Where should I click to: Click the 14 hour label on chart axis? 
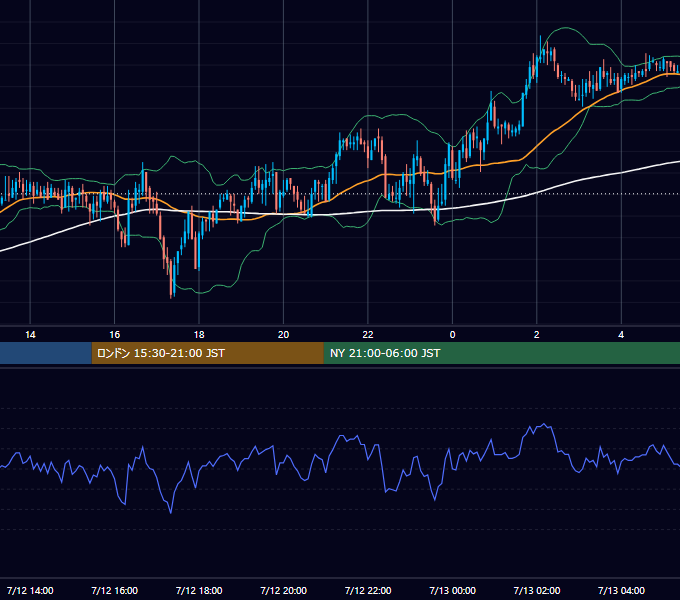(30, 335)
